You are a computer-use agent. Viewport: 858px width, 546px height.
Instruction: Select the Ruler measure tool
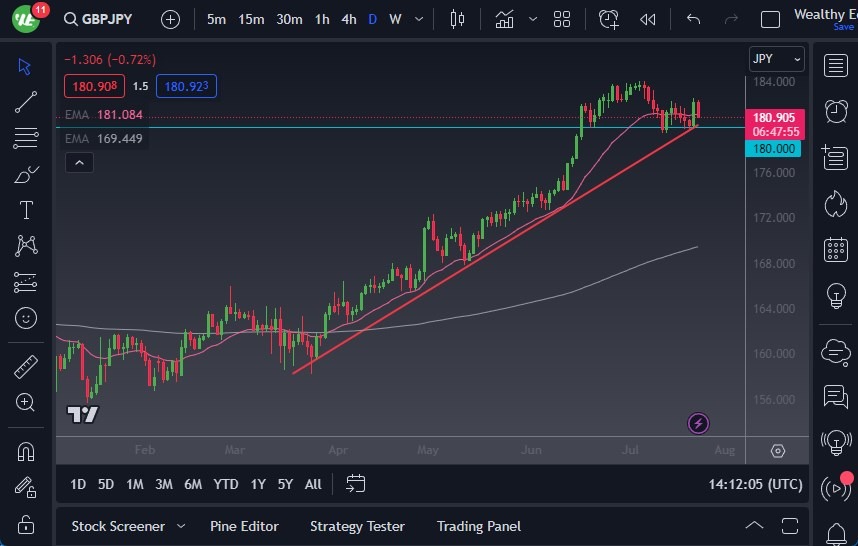(26, 367)
